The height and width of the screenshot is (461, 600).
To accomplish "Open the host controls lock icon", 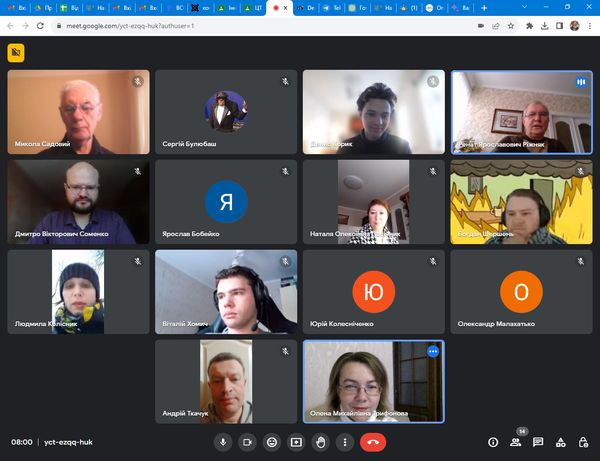I will (582, 442).
